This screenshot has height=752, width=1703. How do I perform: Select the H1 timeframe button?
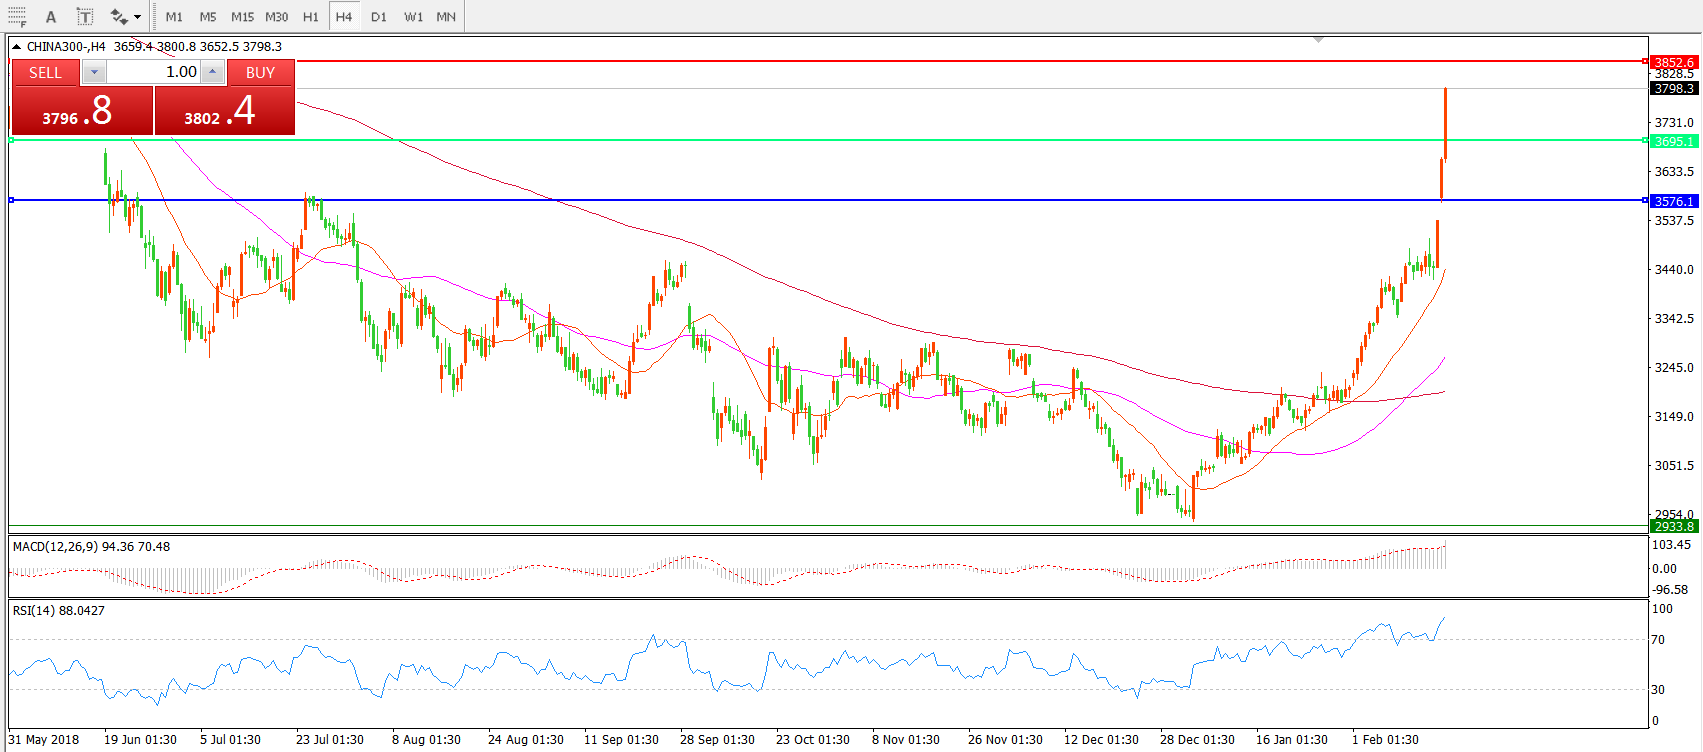click(x=311, y=17)
